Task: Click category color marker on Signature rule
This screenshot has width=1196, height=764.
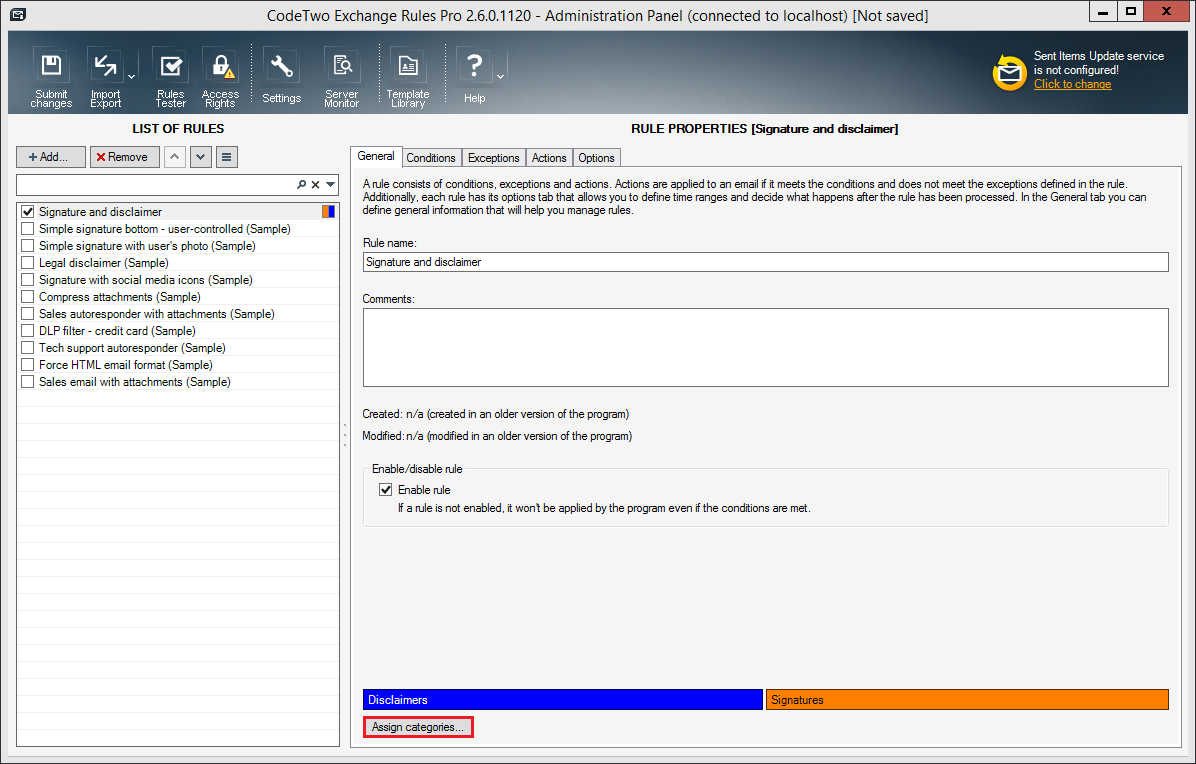Action: [329, 211]
